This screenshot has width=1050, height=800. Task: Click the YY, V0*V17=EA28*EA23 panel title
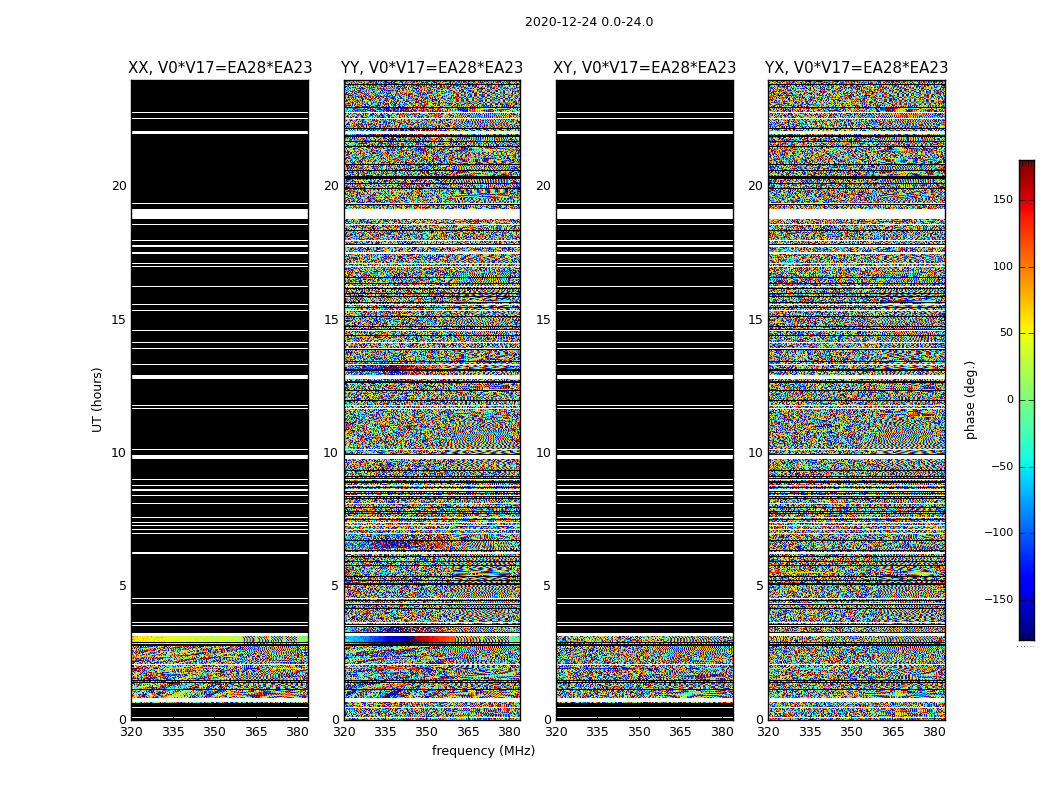coord(432,68)
